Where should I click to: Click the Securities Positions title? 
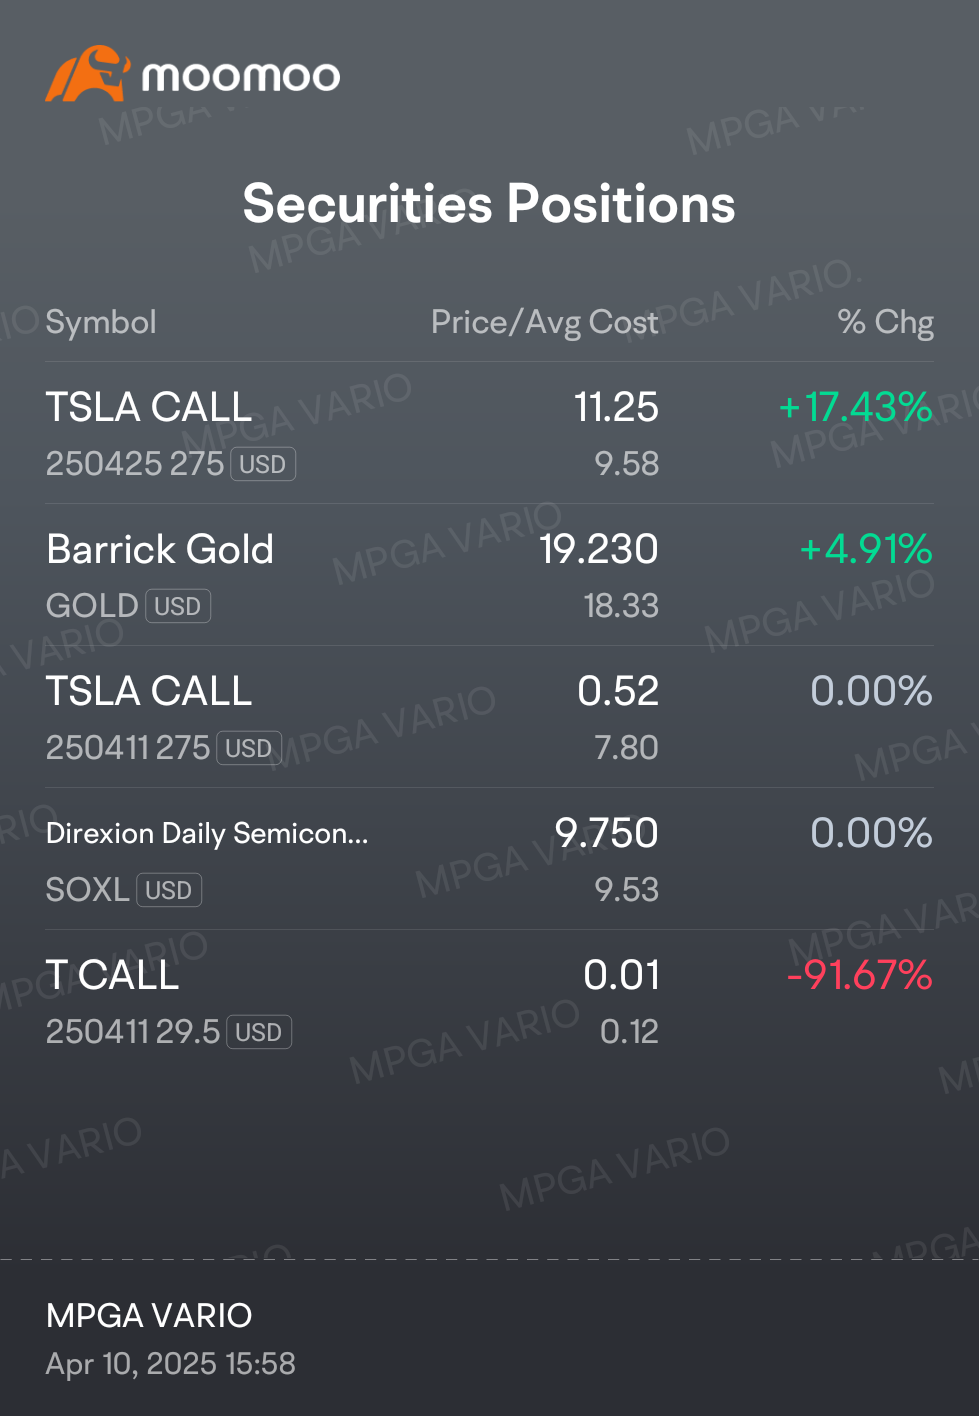489,204
